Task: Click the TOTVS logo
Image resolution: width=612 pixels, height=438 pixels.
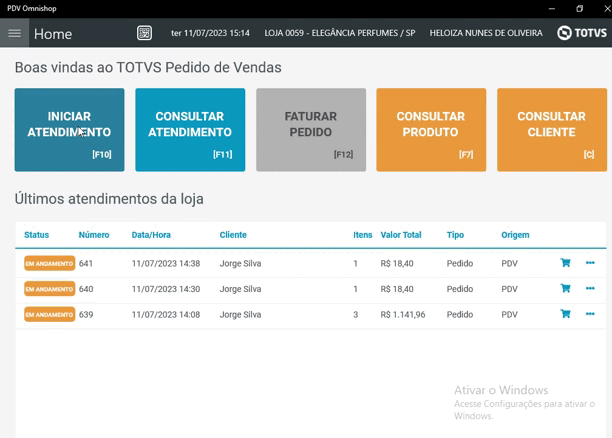Action: [x=582, y=33]
